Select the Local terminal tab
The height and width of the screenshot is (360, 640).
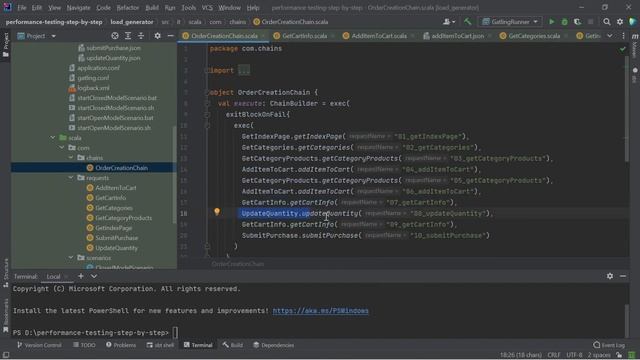tap(53, 276)
